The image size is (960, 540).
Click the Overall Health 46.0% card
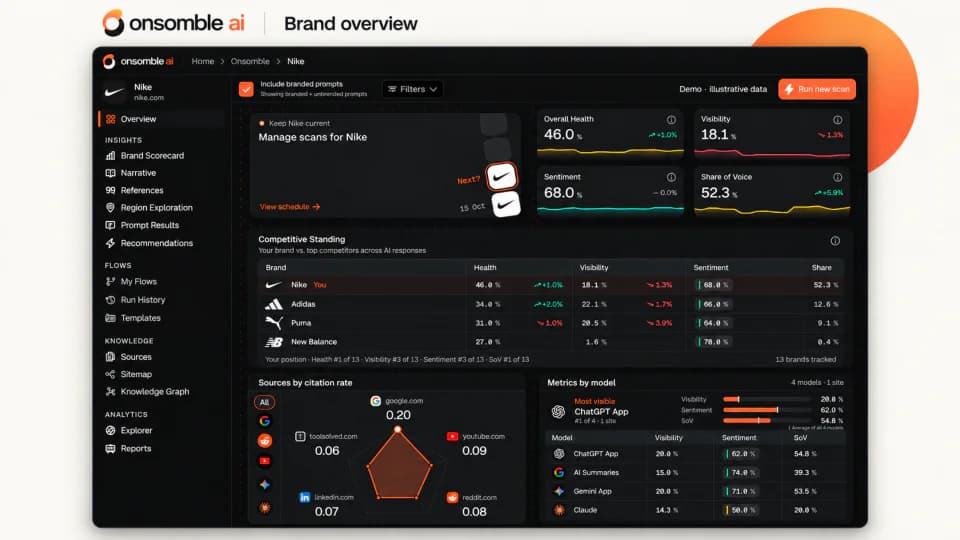[610, 134]
